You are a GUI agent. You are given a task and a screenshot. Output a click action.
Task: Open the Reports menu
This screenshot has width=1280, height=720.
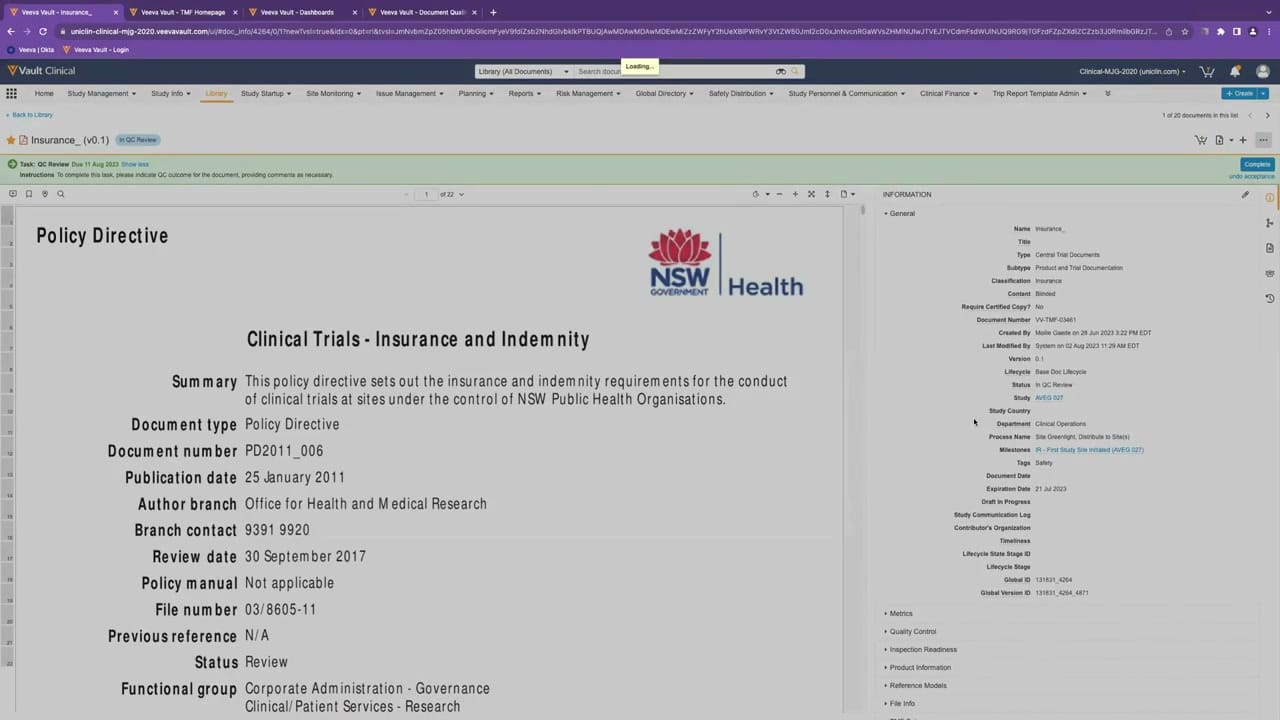coord(524,93)
